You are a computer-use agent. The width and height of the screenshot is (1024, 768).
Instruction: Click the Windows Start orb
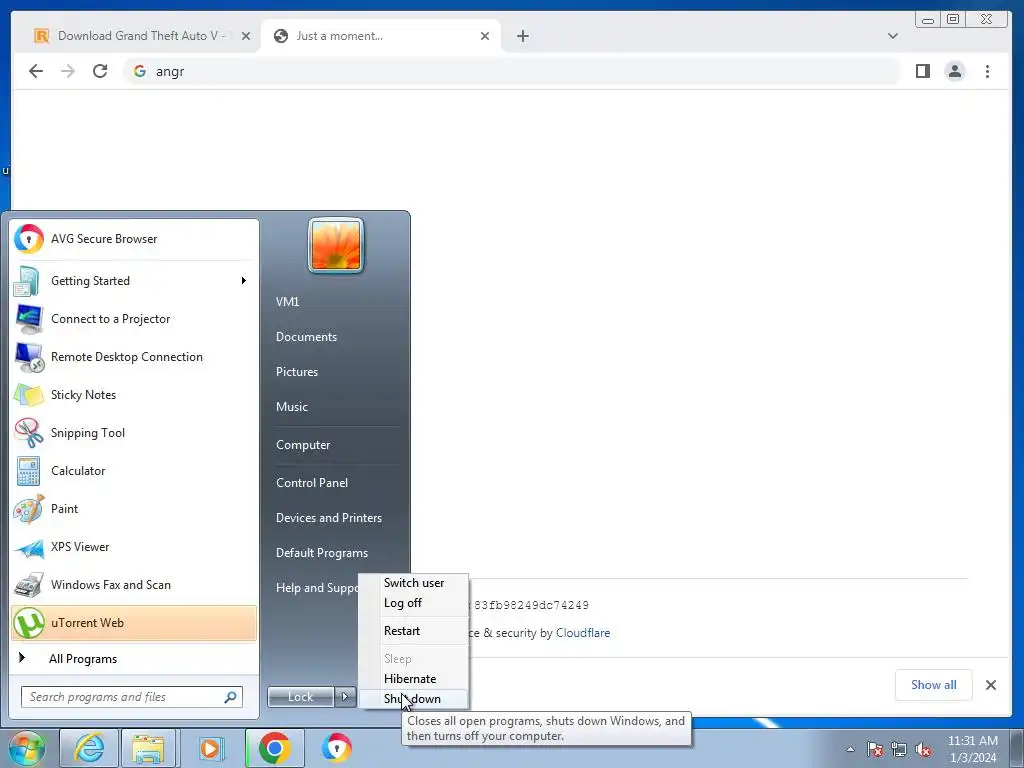coord(26,748)
